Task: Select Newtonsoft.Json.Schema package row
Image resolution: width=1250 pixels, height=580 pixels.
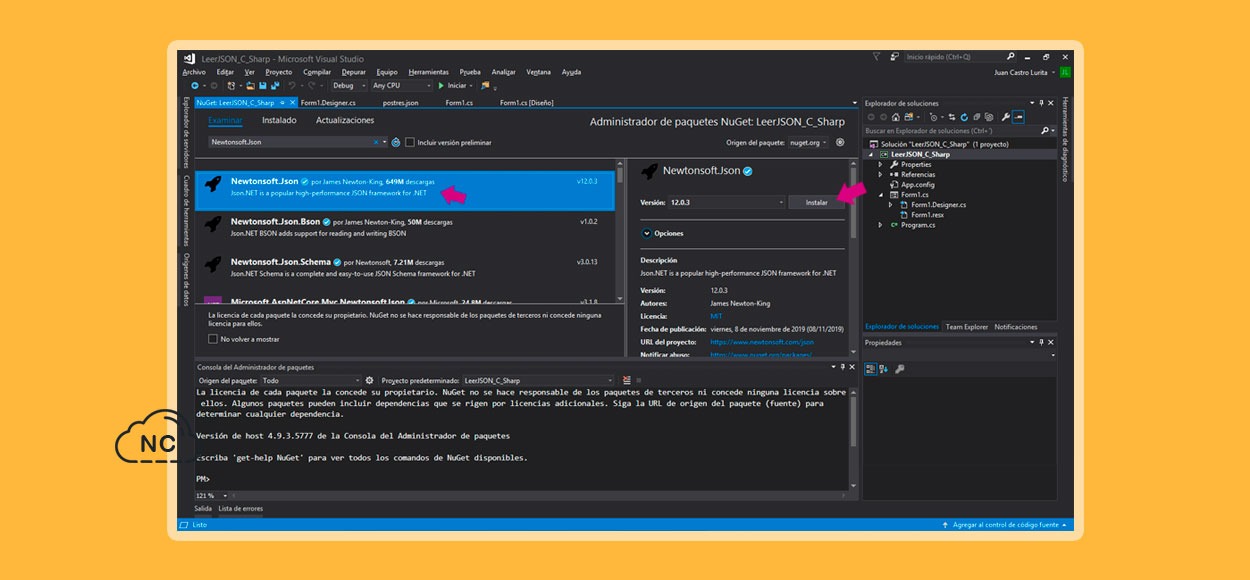Action: [x=405, y=267]
